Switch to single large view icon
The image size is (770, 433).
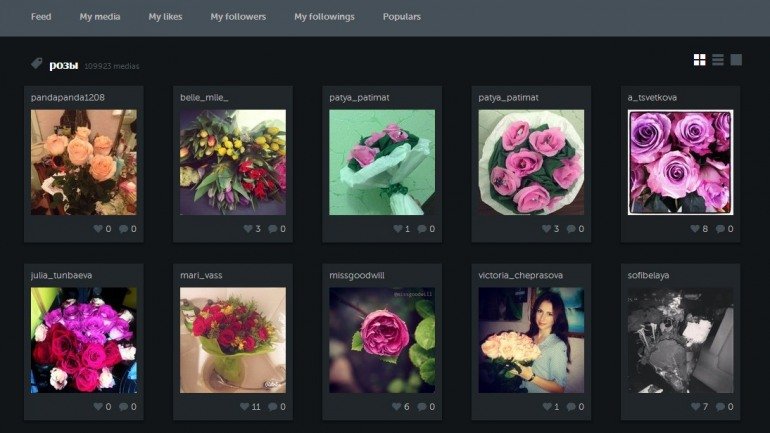tap(736, 60)
